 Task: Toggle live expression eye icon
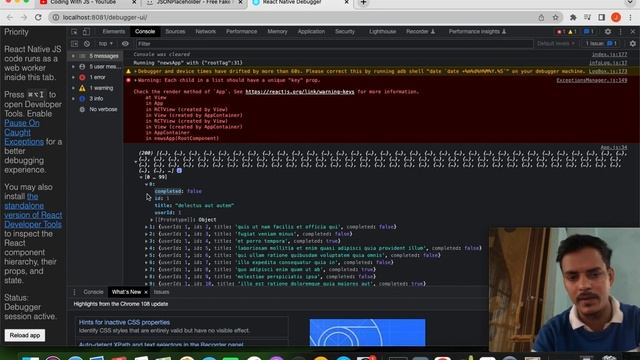(x=125, y=44)
